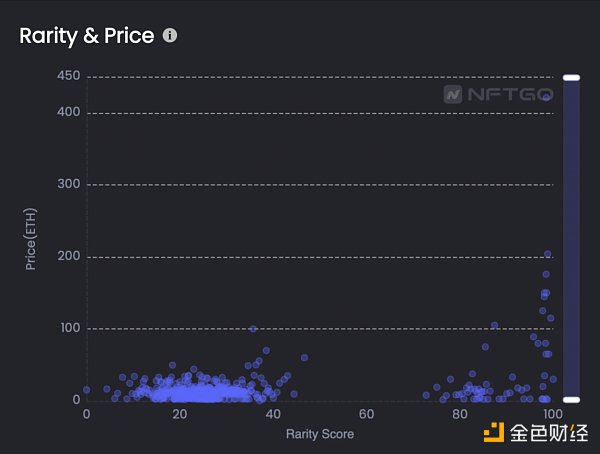Select the highest outlier point above 400 ETH
Image resolution: width=600 pixels, height=454 pixels.
pos(546,97)
